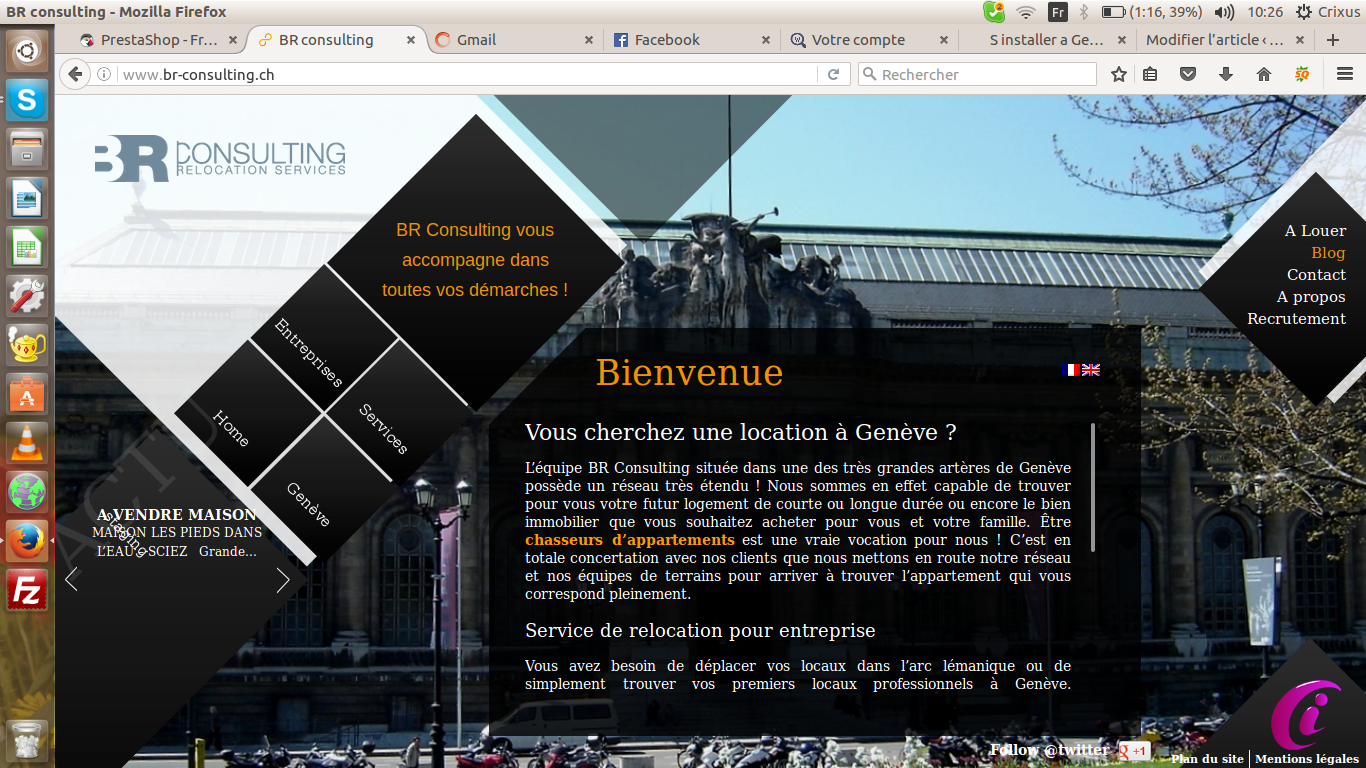
Task: Bookmark this page with the star icon
Action: [x=1119, y=74]
